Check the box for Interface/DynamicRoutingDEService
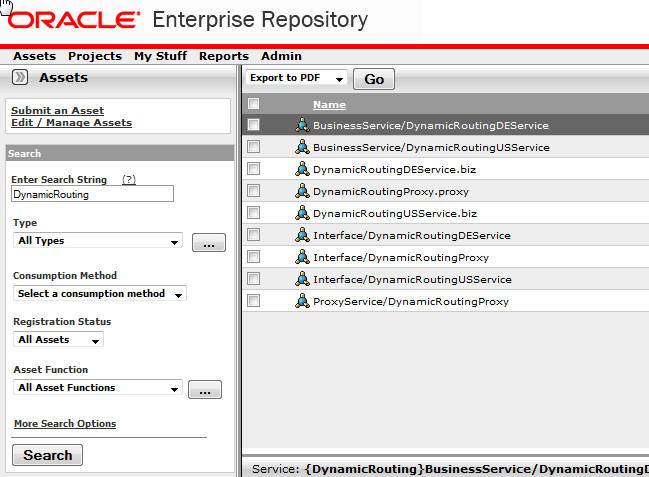Viewport: 649px width, 477px height. pos(253,235)
